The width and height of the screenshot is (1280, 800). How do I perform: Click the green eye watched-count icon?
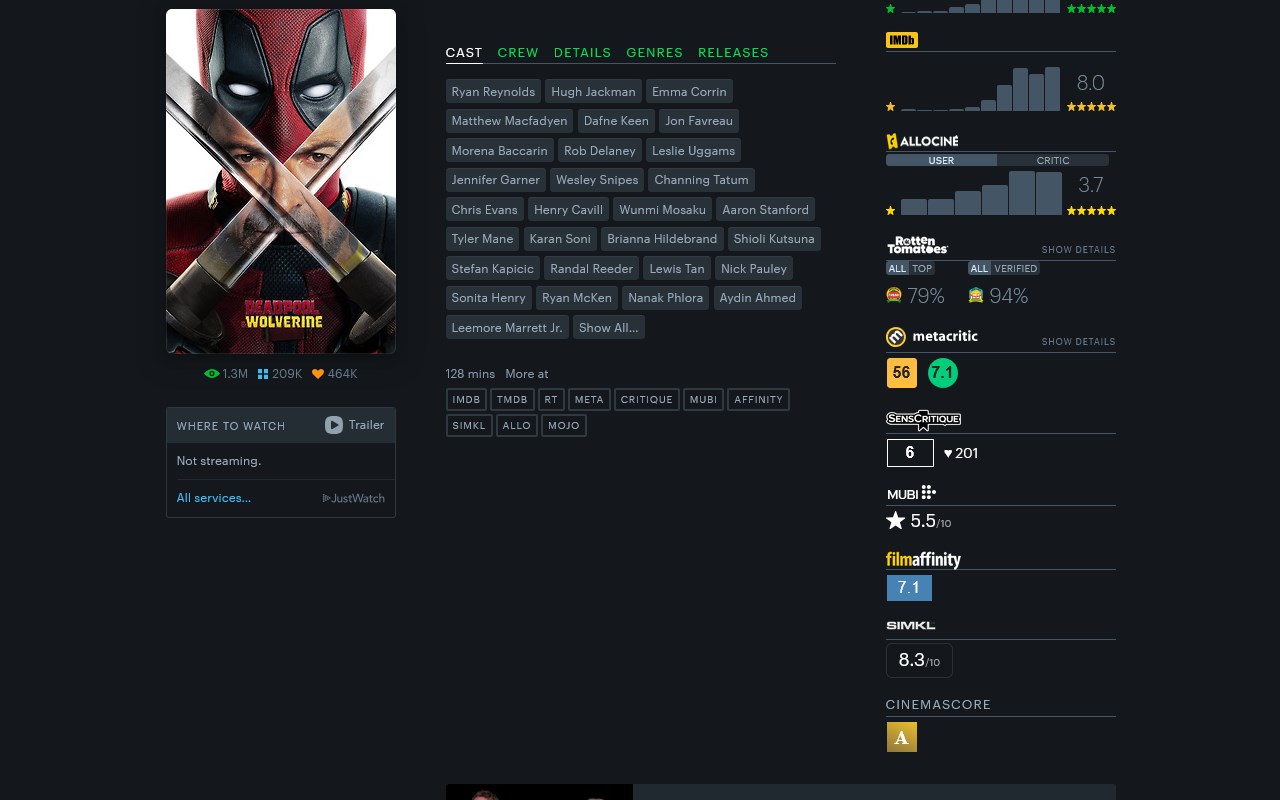pyautogui.click(x=211, y=373)
